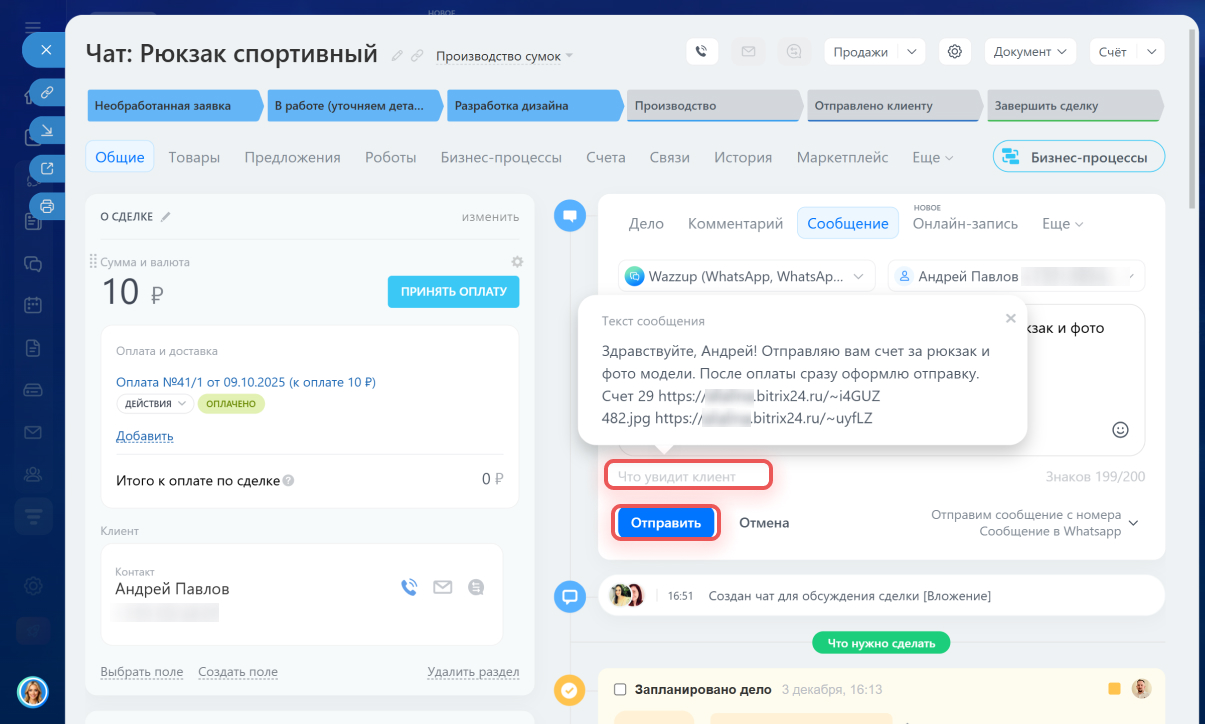Click gear icon in Сумма и валюта field
Screen dimensions: 1205x724
tap(517, 262)
